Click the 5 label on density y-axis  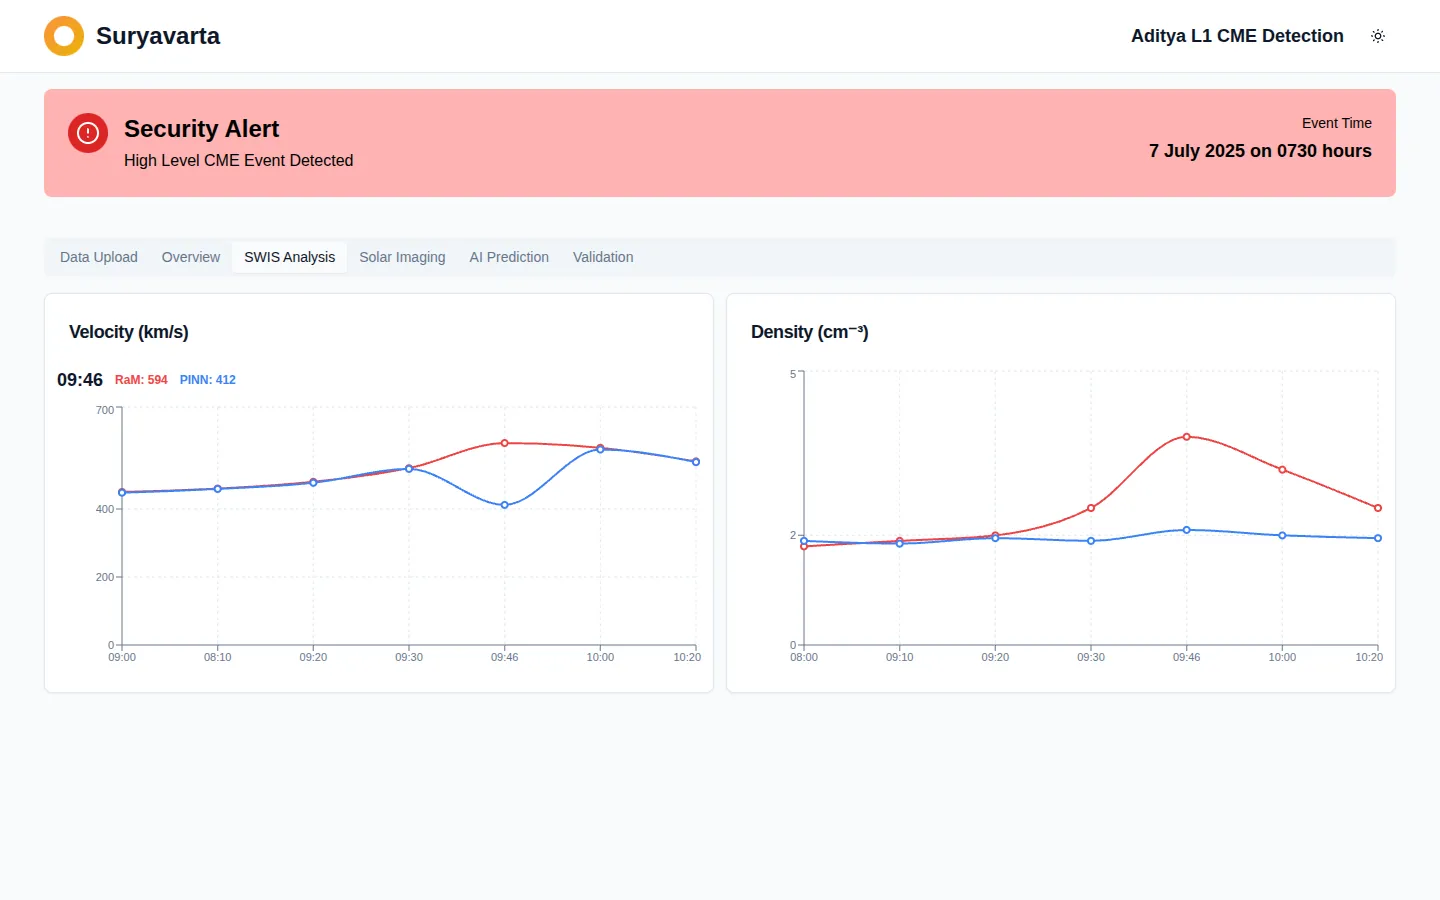pos(793,374)
